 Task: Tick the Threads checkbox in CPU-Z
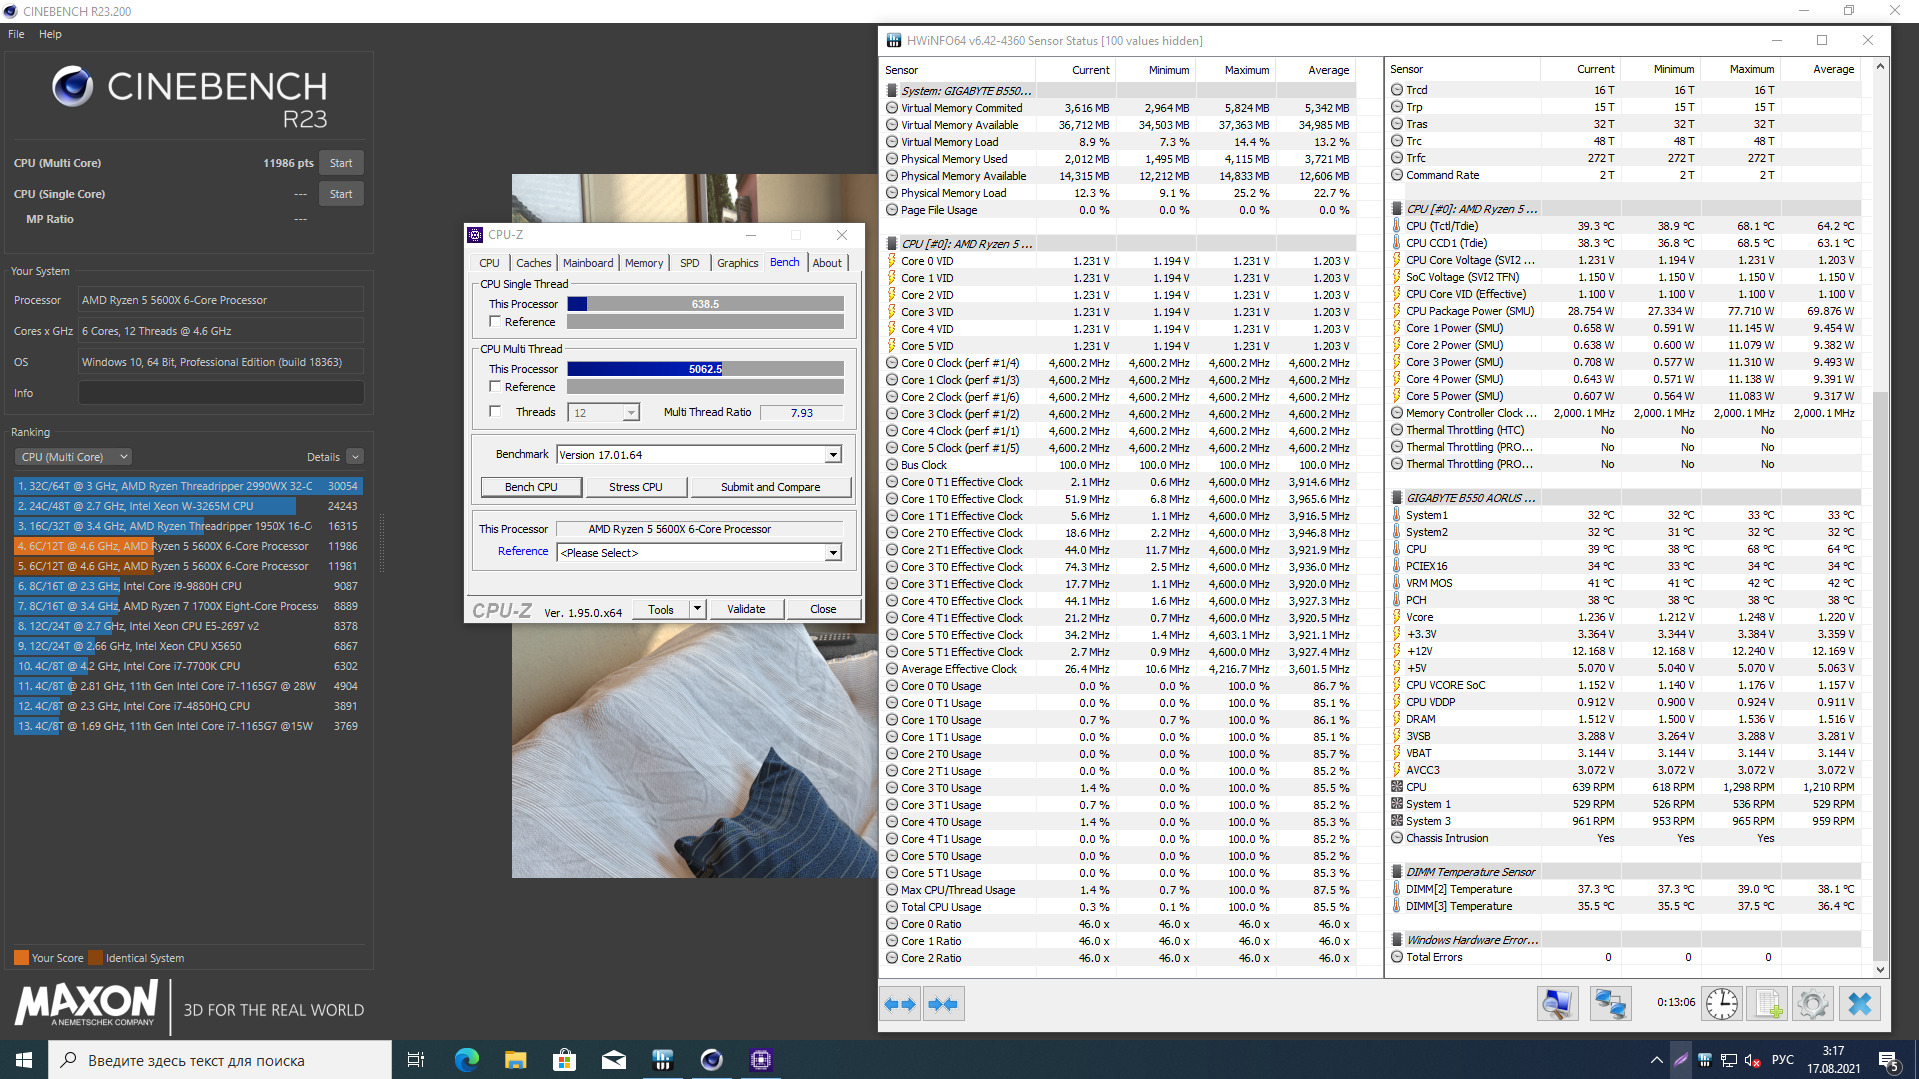tap(495, 412)
